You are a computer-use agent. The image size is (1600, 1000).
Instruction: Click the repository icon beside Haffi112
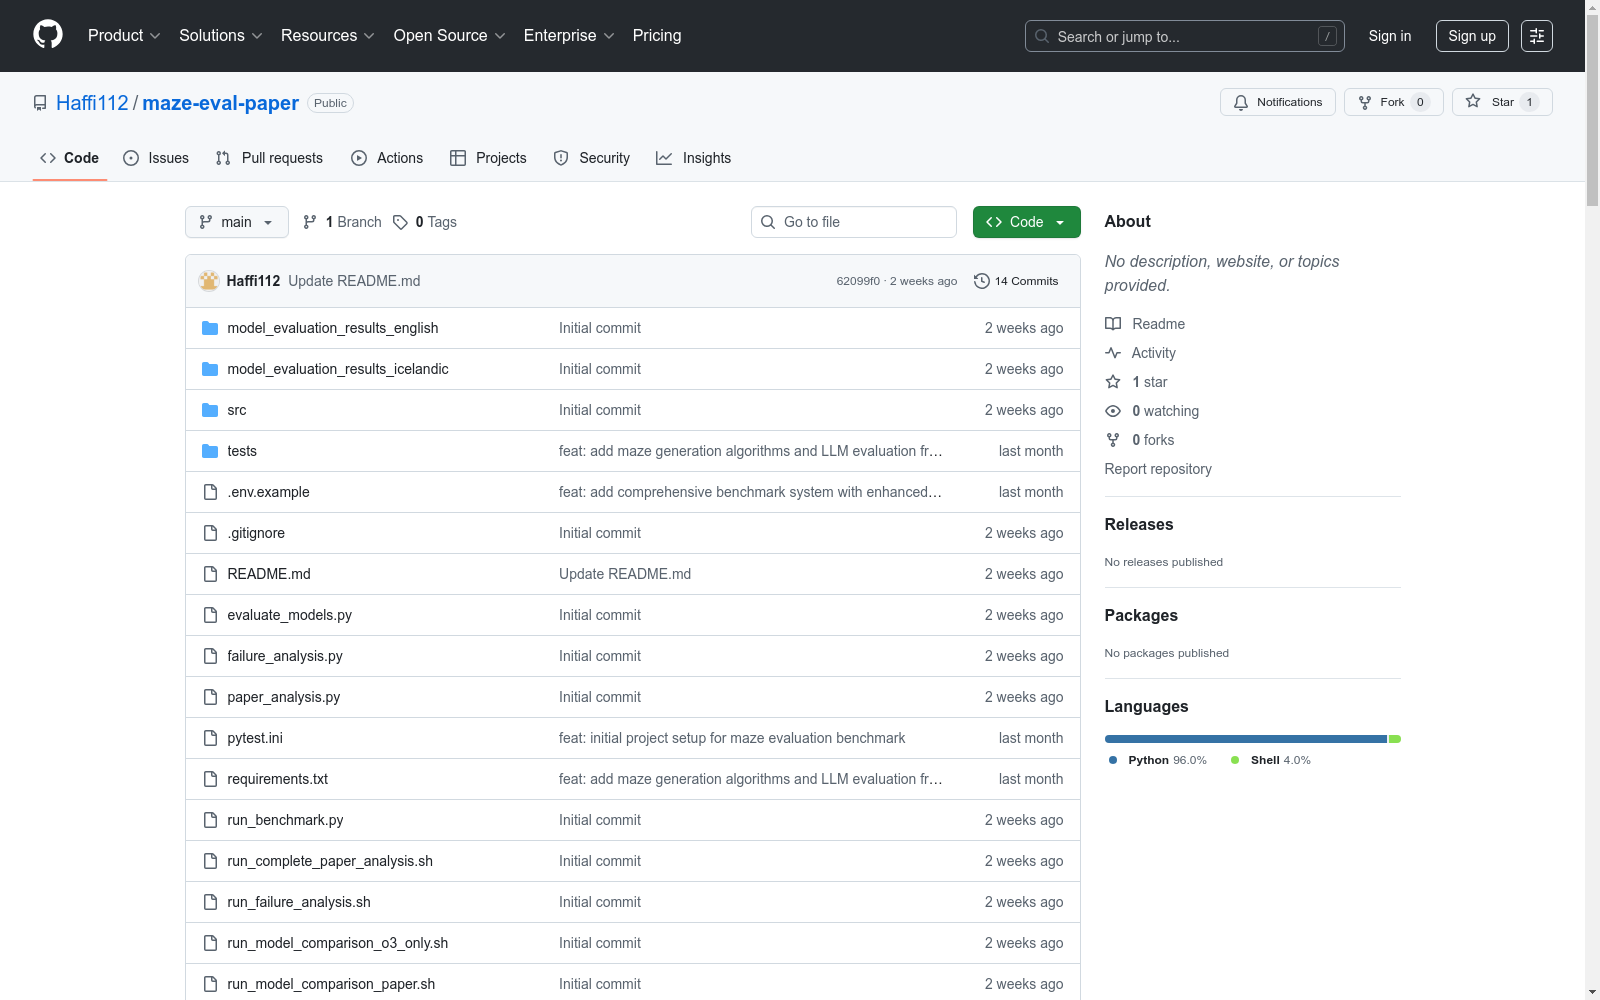pyautogui.click(x=40, y=103)
